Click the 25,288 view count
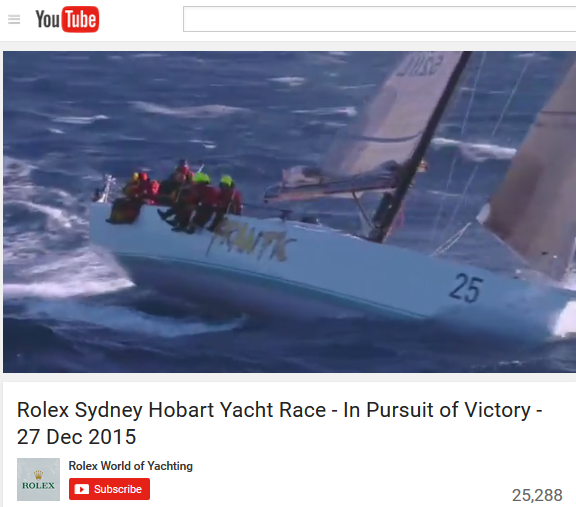 click(537, 495)
